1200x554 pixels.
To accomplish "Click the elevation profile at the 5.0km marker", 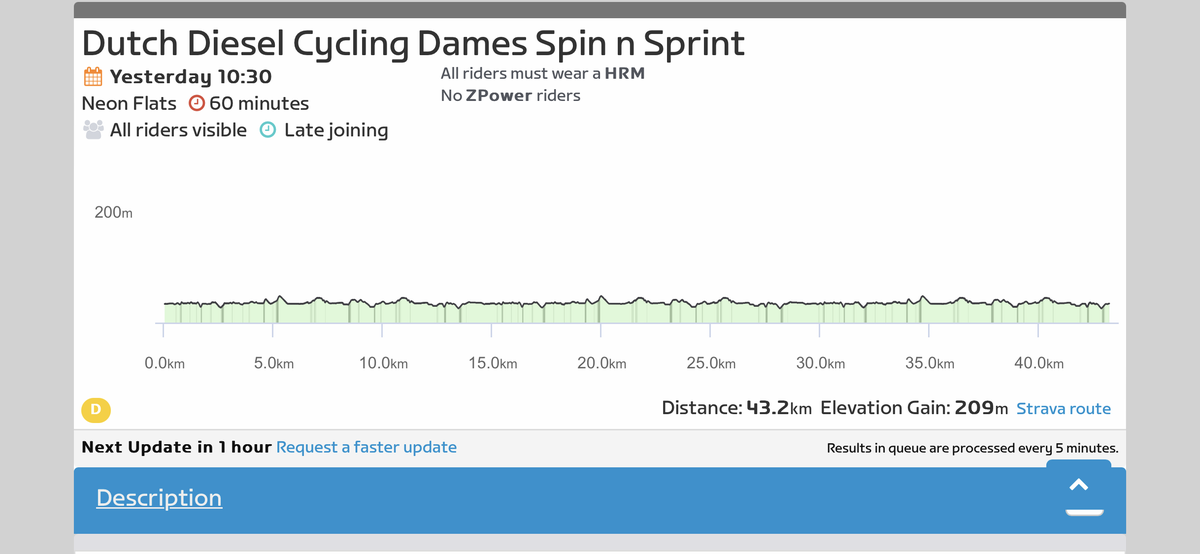I will click(x=273, y=310).
